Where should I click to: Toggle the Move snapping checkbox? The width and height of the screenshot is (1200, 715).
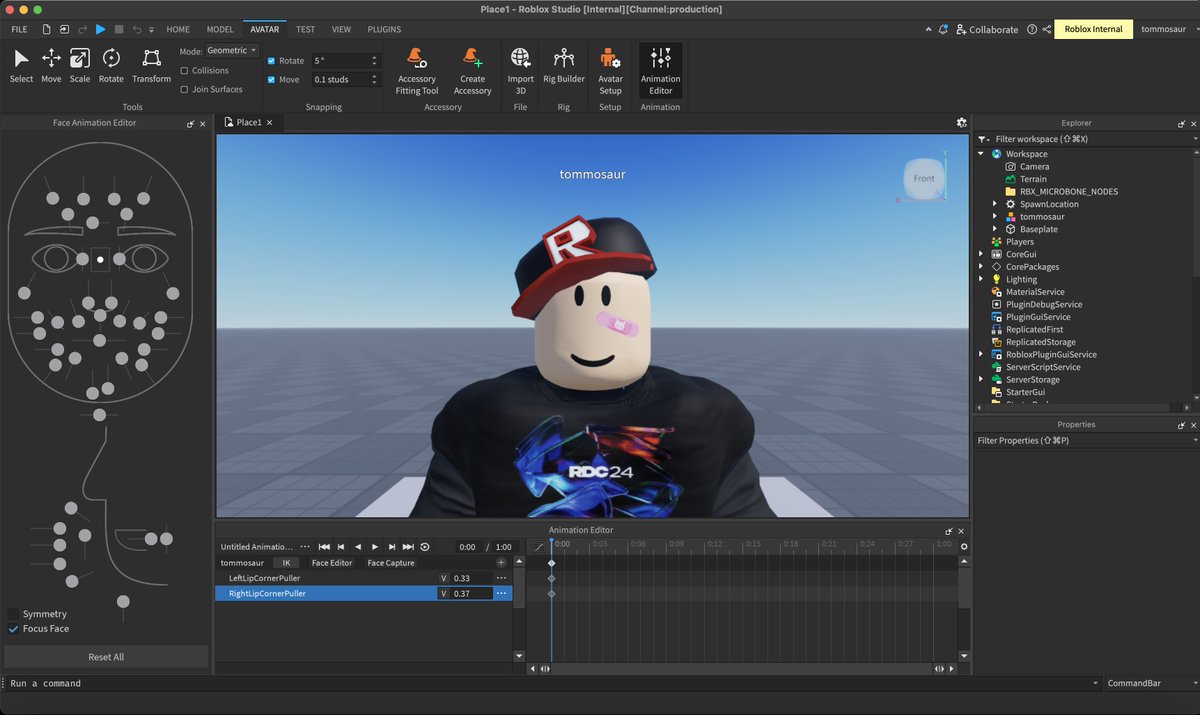[271, 79]
